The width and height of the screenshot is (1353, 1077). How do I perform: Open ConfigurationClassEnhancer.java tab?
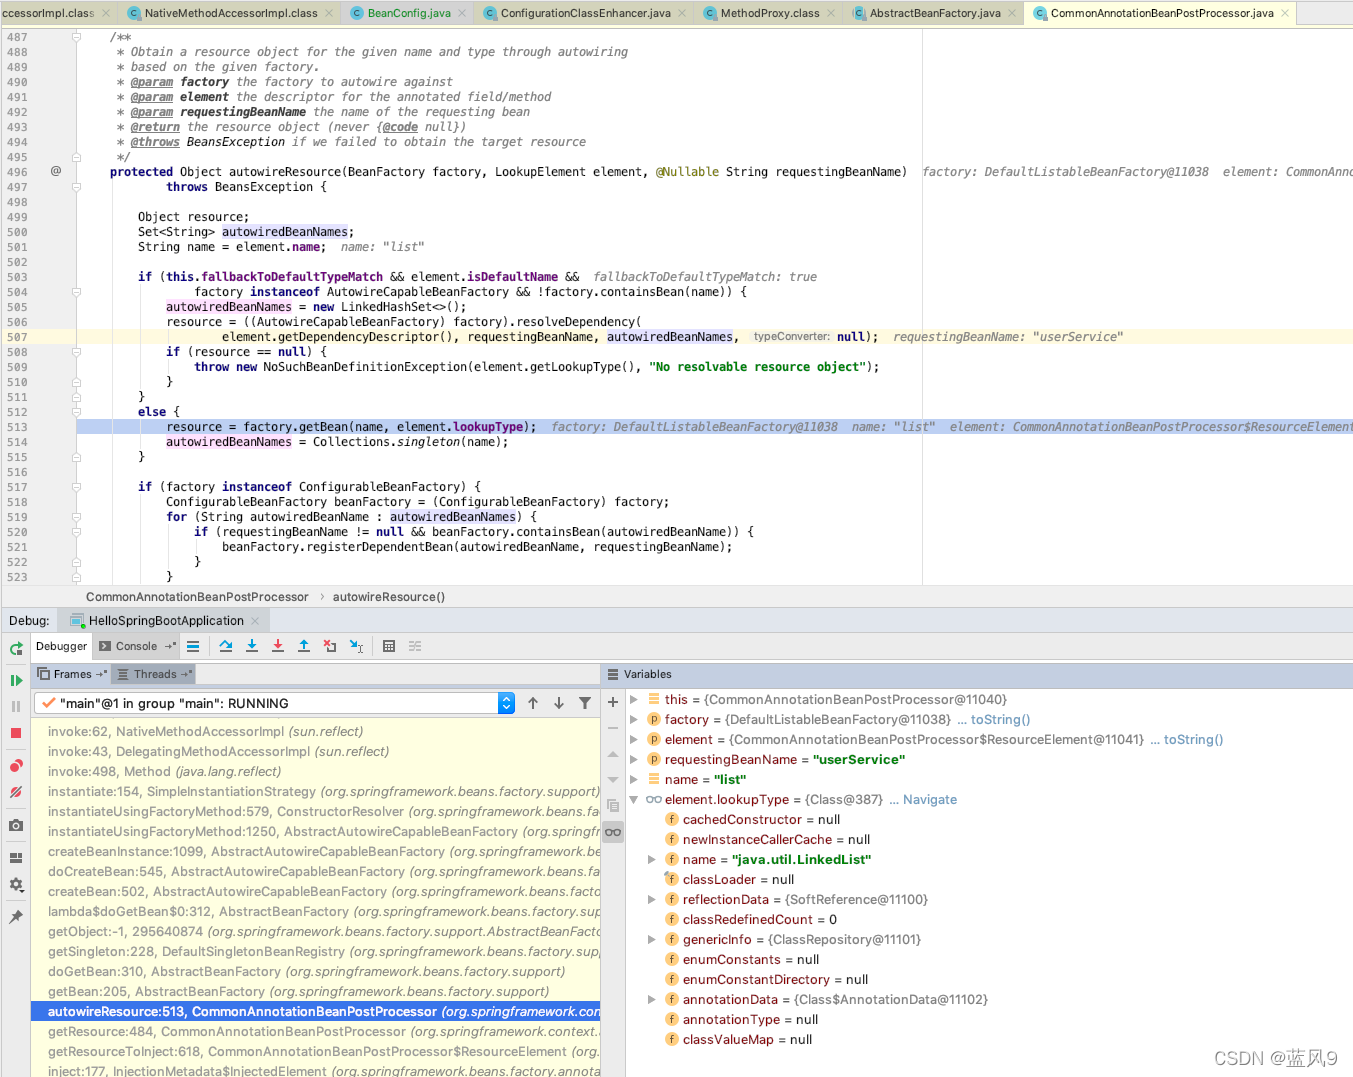point(586,13)
